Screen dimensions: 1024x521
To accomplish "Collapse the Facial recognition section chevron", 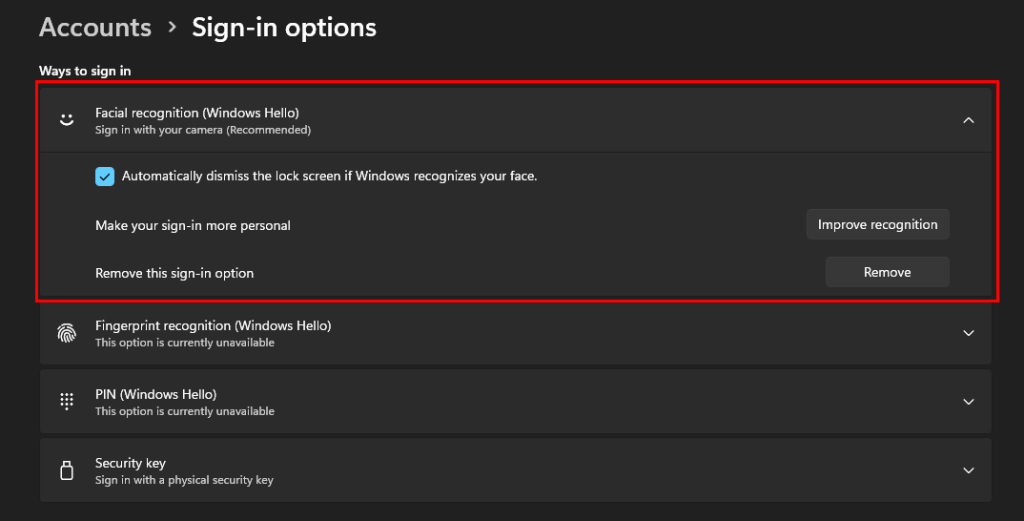I will (x=967, y=120).
